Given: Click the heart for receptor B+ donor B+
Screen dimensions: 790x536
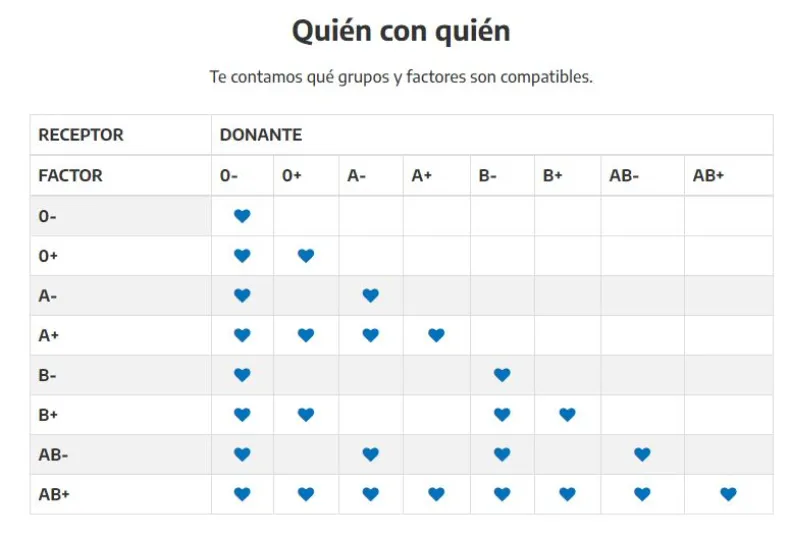Looking at the screenshot, I should pyautogui.click(x=567, y=415).
